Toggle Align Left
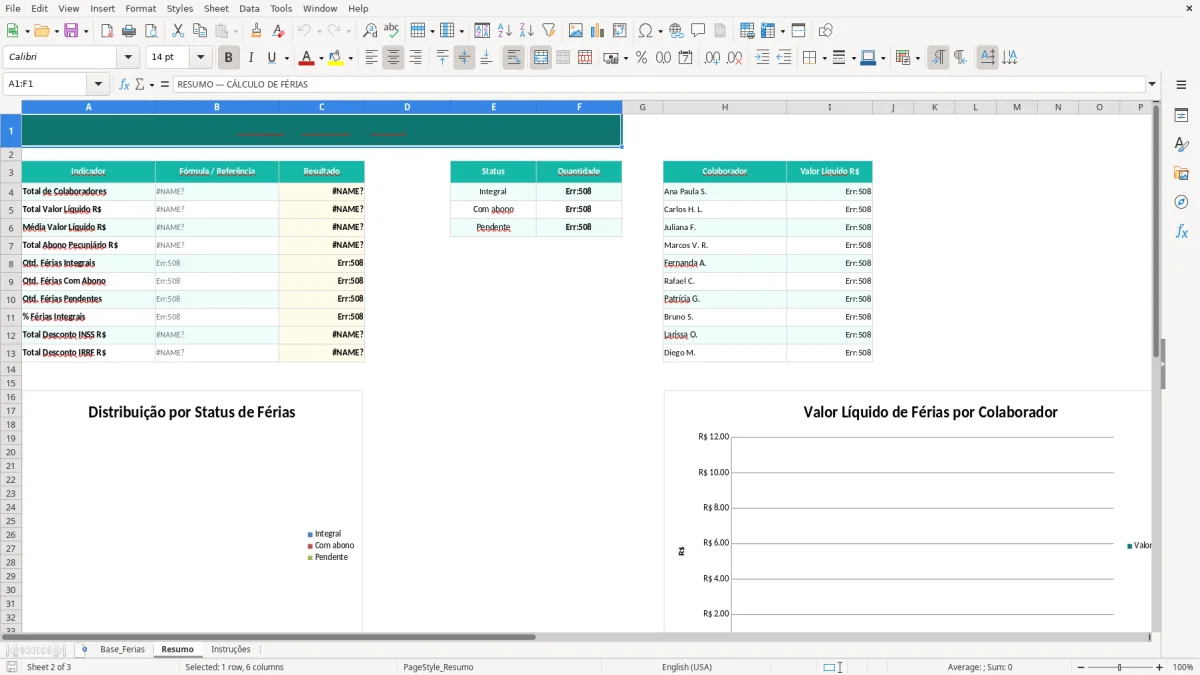 click(371, 58)
